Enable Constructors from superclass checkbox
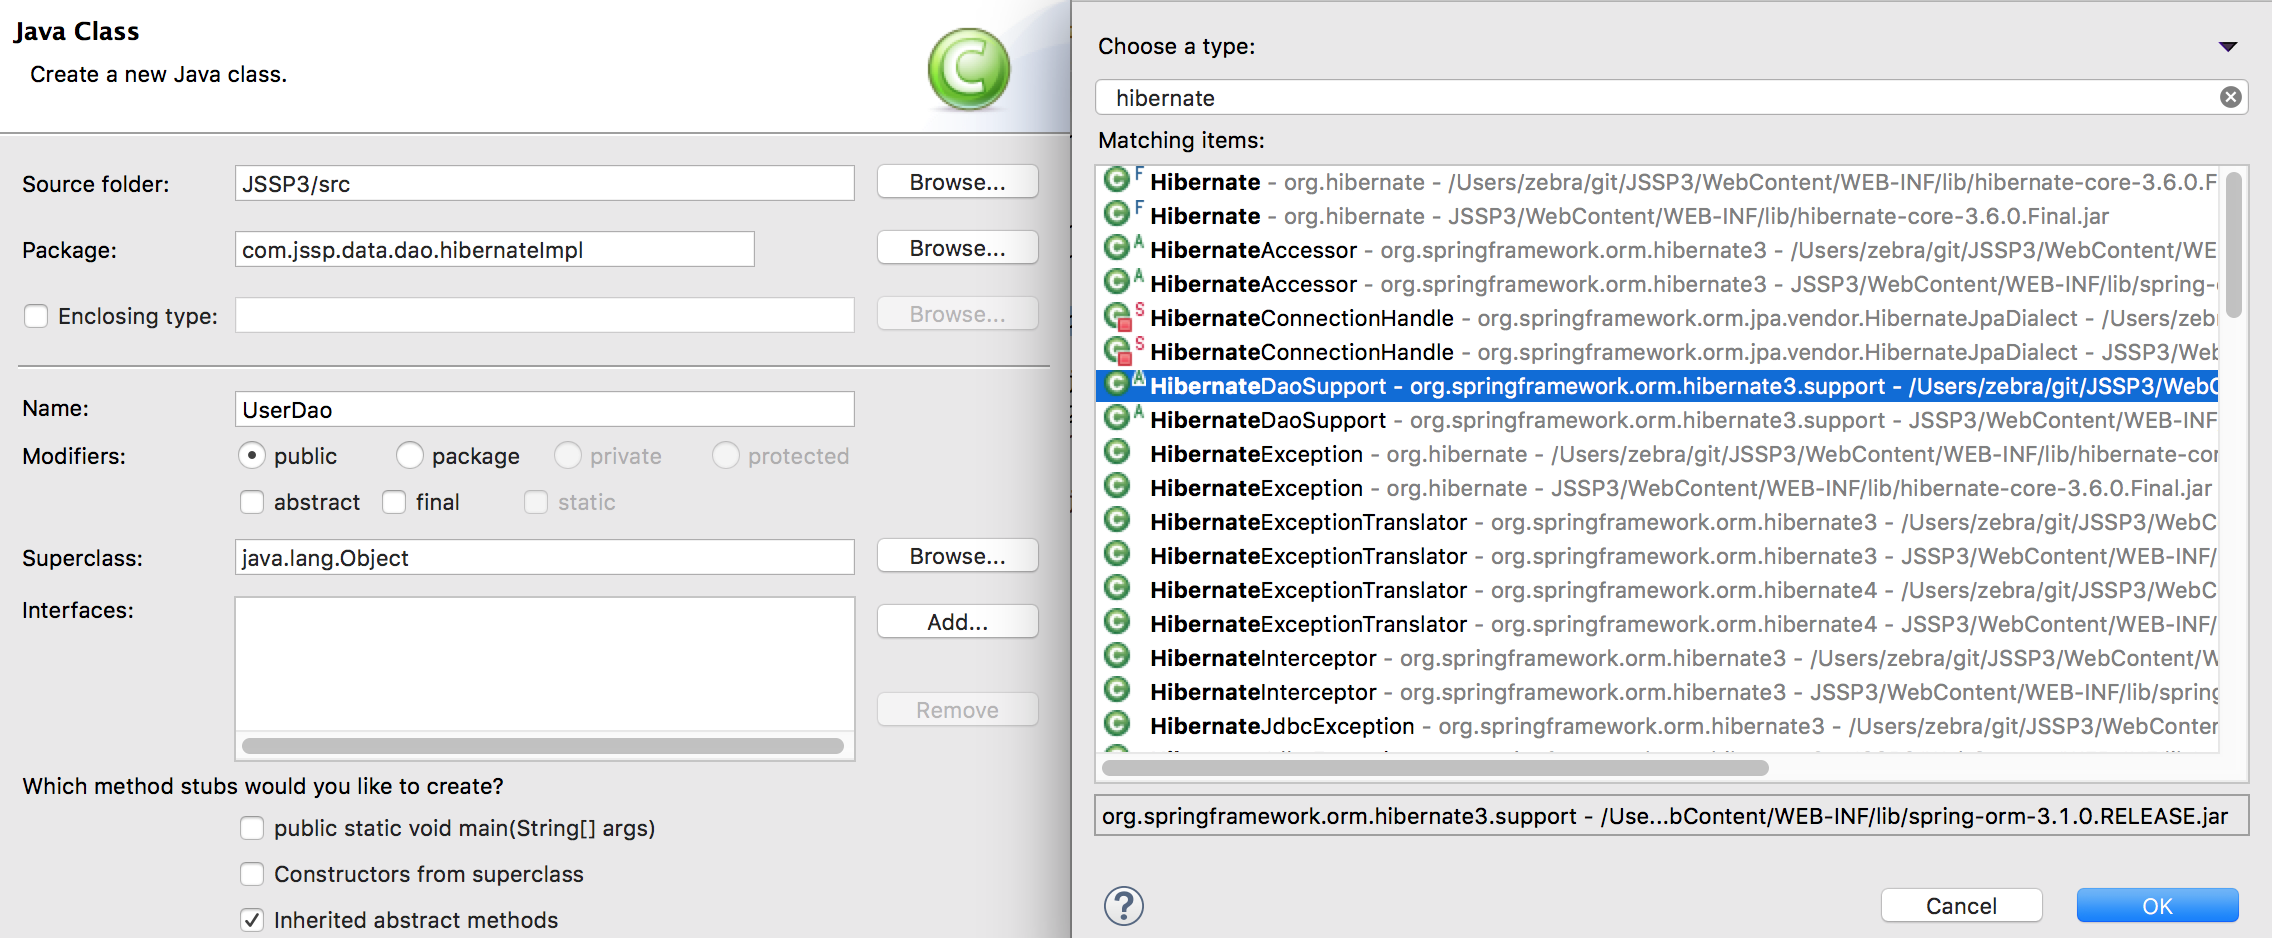Screen dimensions: 2272x938 coord(252,874)
